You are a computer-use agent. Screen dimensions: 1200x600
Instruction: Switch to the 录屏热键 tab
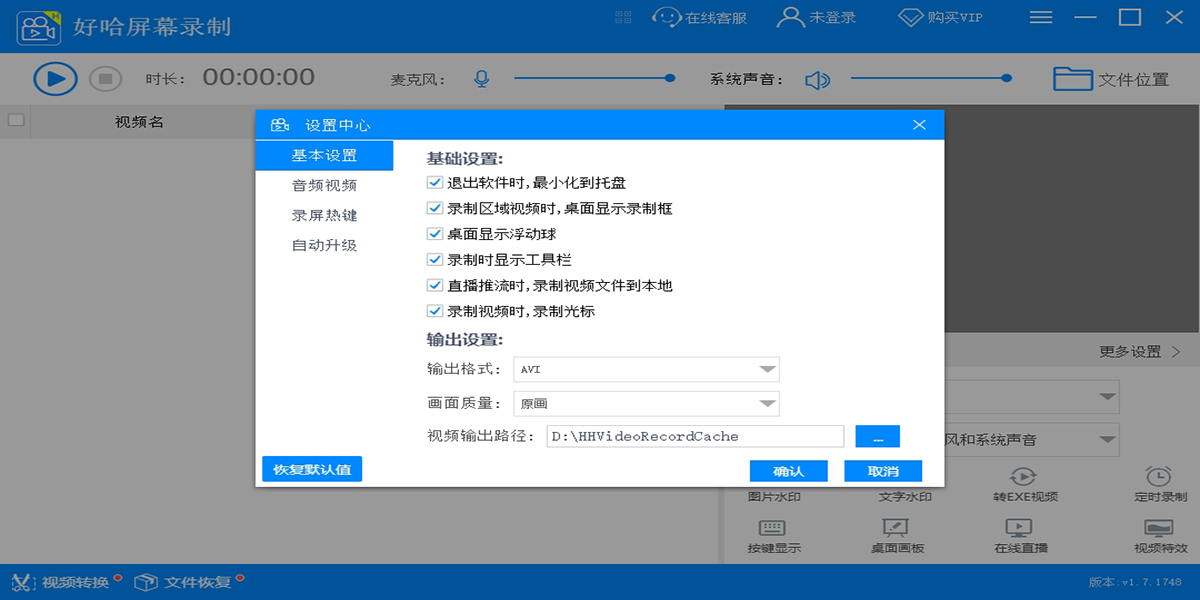coord(324,216)
